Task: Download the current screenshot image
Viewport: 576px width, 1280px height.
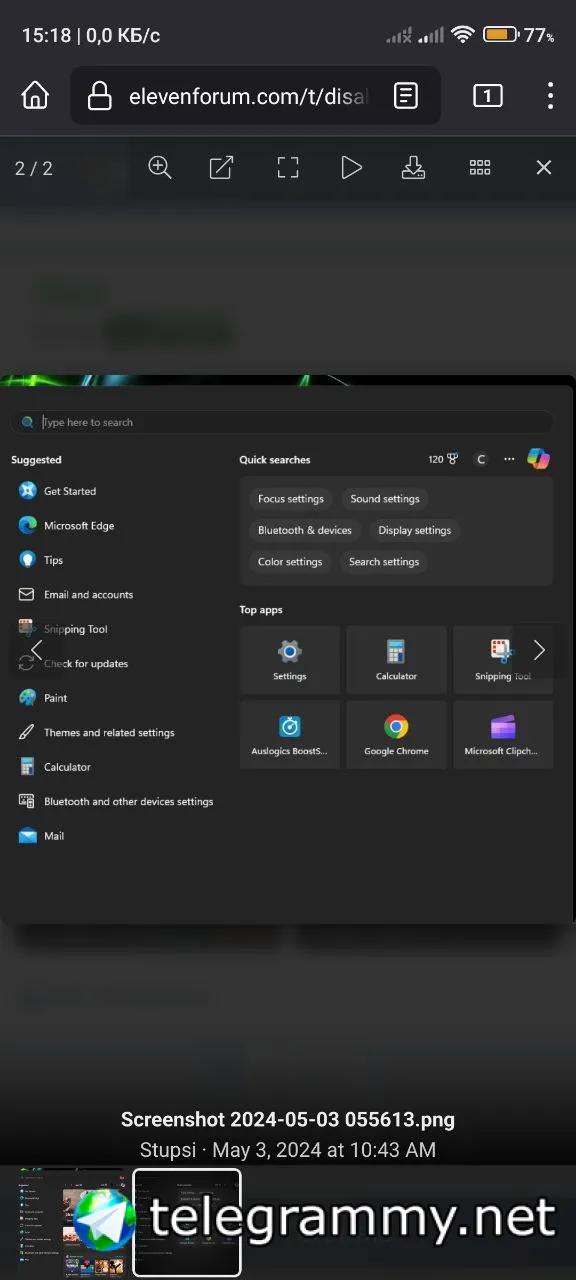Action: coord(414,167)
